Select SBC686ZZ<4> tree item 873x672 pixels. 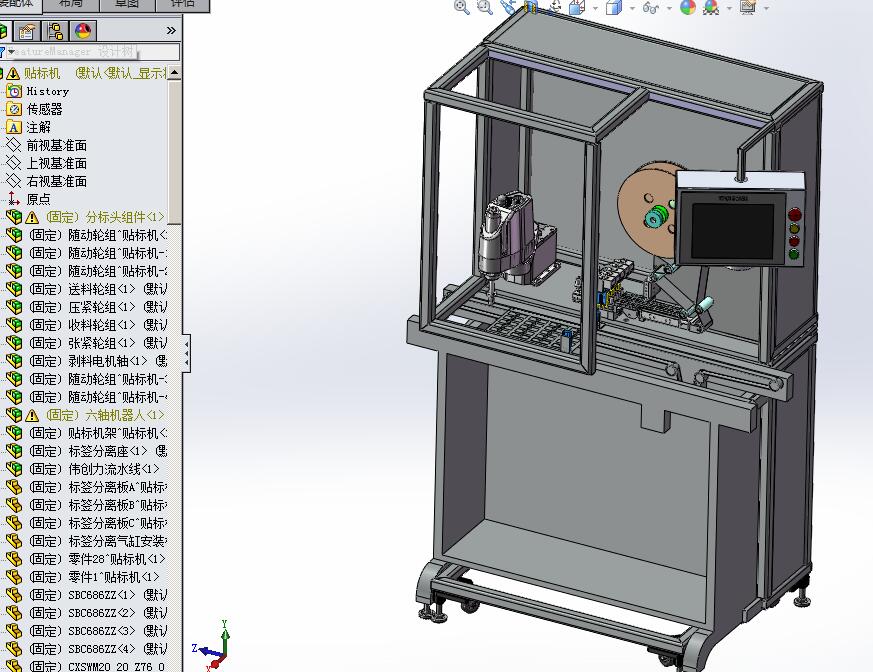[97, 649]
